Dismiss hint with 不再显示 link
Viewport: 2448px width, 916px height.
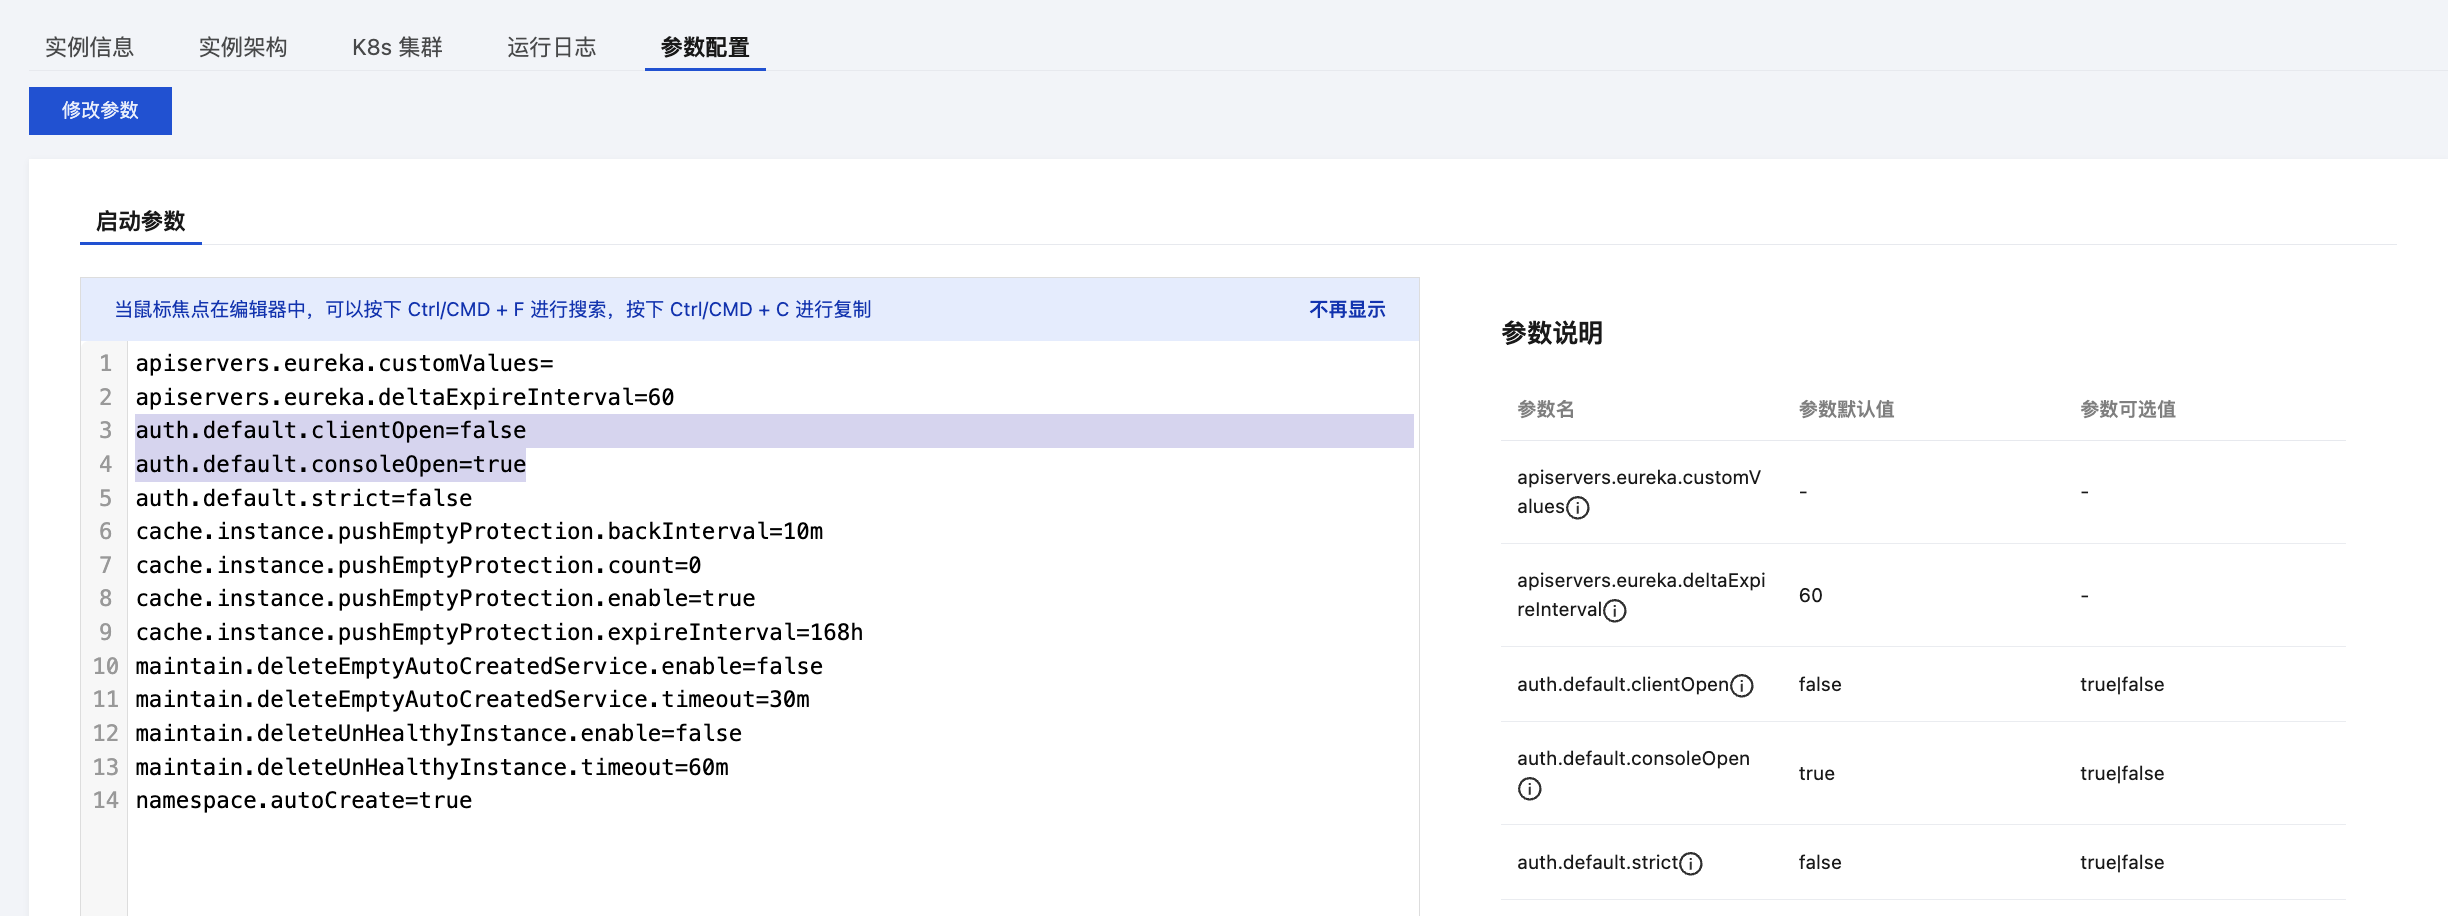(1347, 310)
